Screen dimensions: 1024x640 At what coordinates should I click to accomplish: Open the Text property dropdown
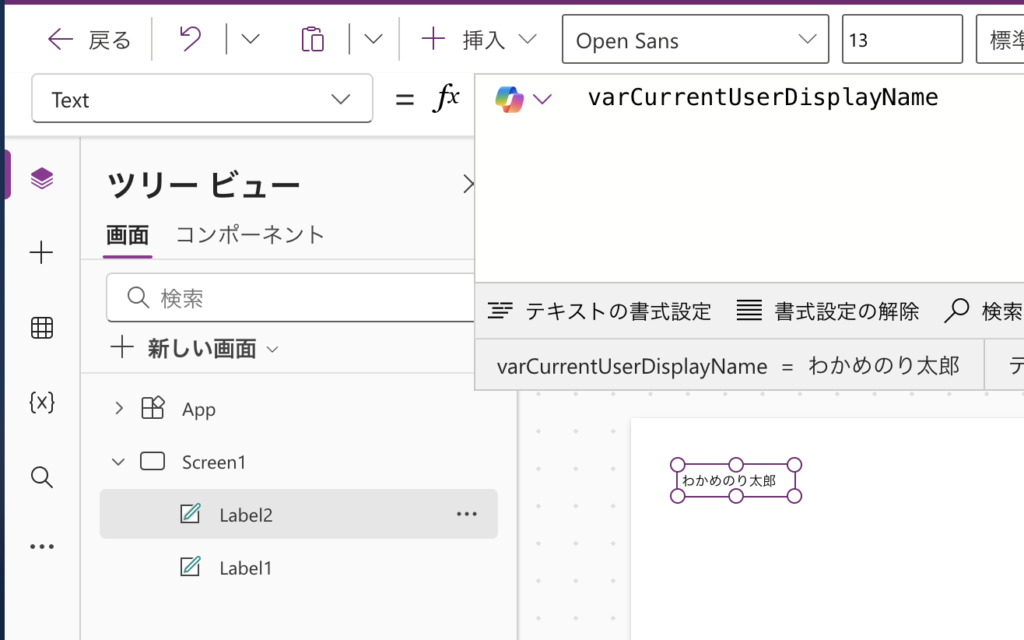tap(201, 99)
